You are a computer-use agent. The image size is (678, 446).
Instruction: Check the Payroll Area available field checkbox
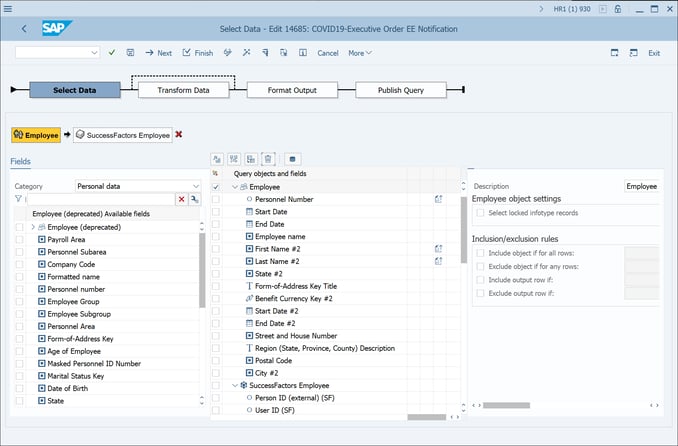19,239
